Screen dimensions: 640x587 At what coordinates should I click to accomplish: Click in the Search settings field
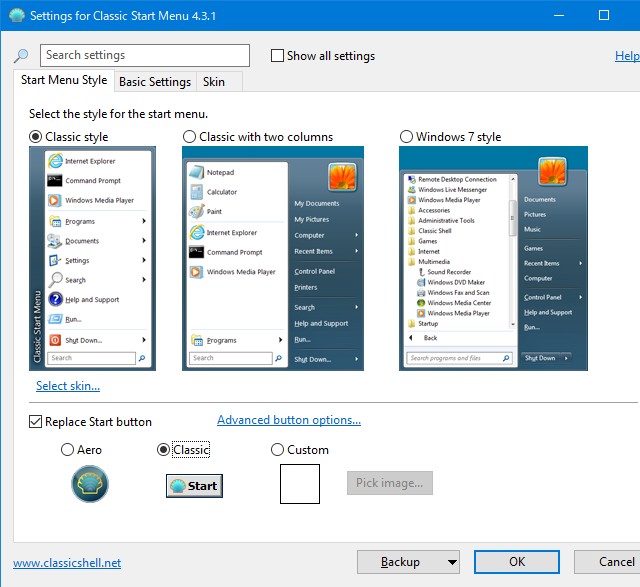click(x=145, y=56)
